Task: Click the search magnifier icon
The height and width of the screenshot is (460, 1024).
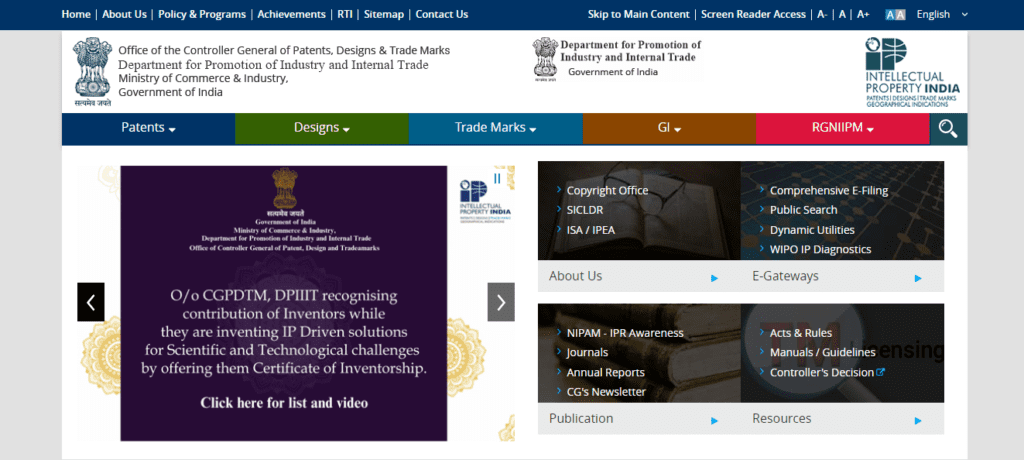Action: coord(948,129)
